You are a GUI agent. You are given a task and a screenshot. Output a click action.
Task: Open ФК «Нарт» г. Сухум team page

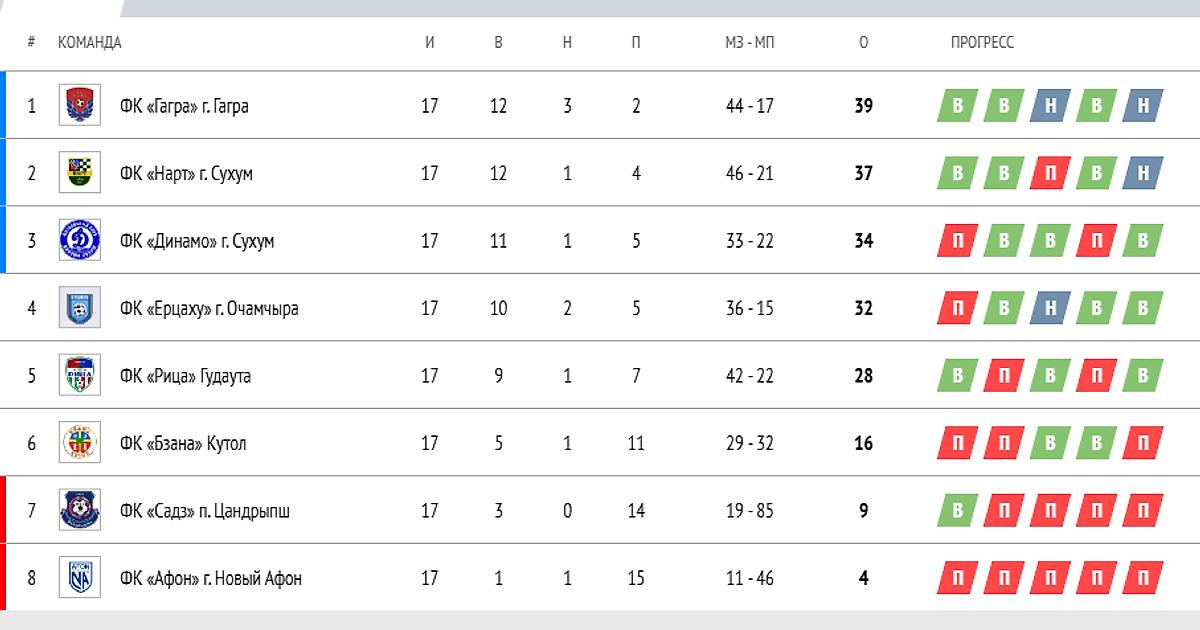coord(186,173)
